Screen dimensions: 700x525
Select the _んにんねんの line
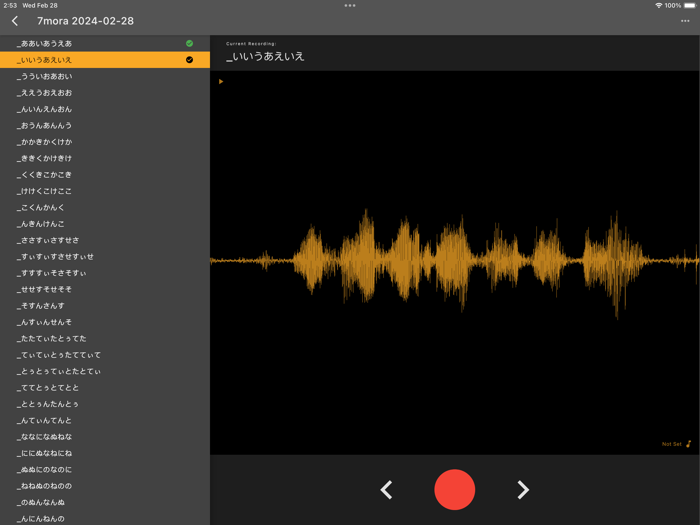(x=105, y=518)
